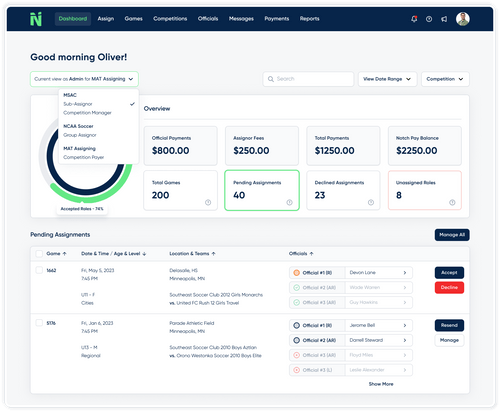Select Sub-Assignor role under MSAC
Image resolution: width=500 pixels, height=412 pixels.
(x=78, y=104)
